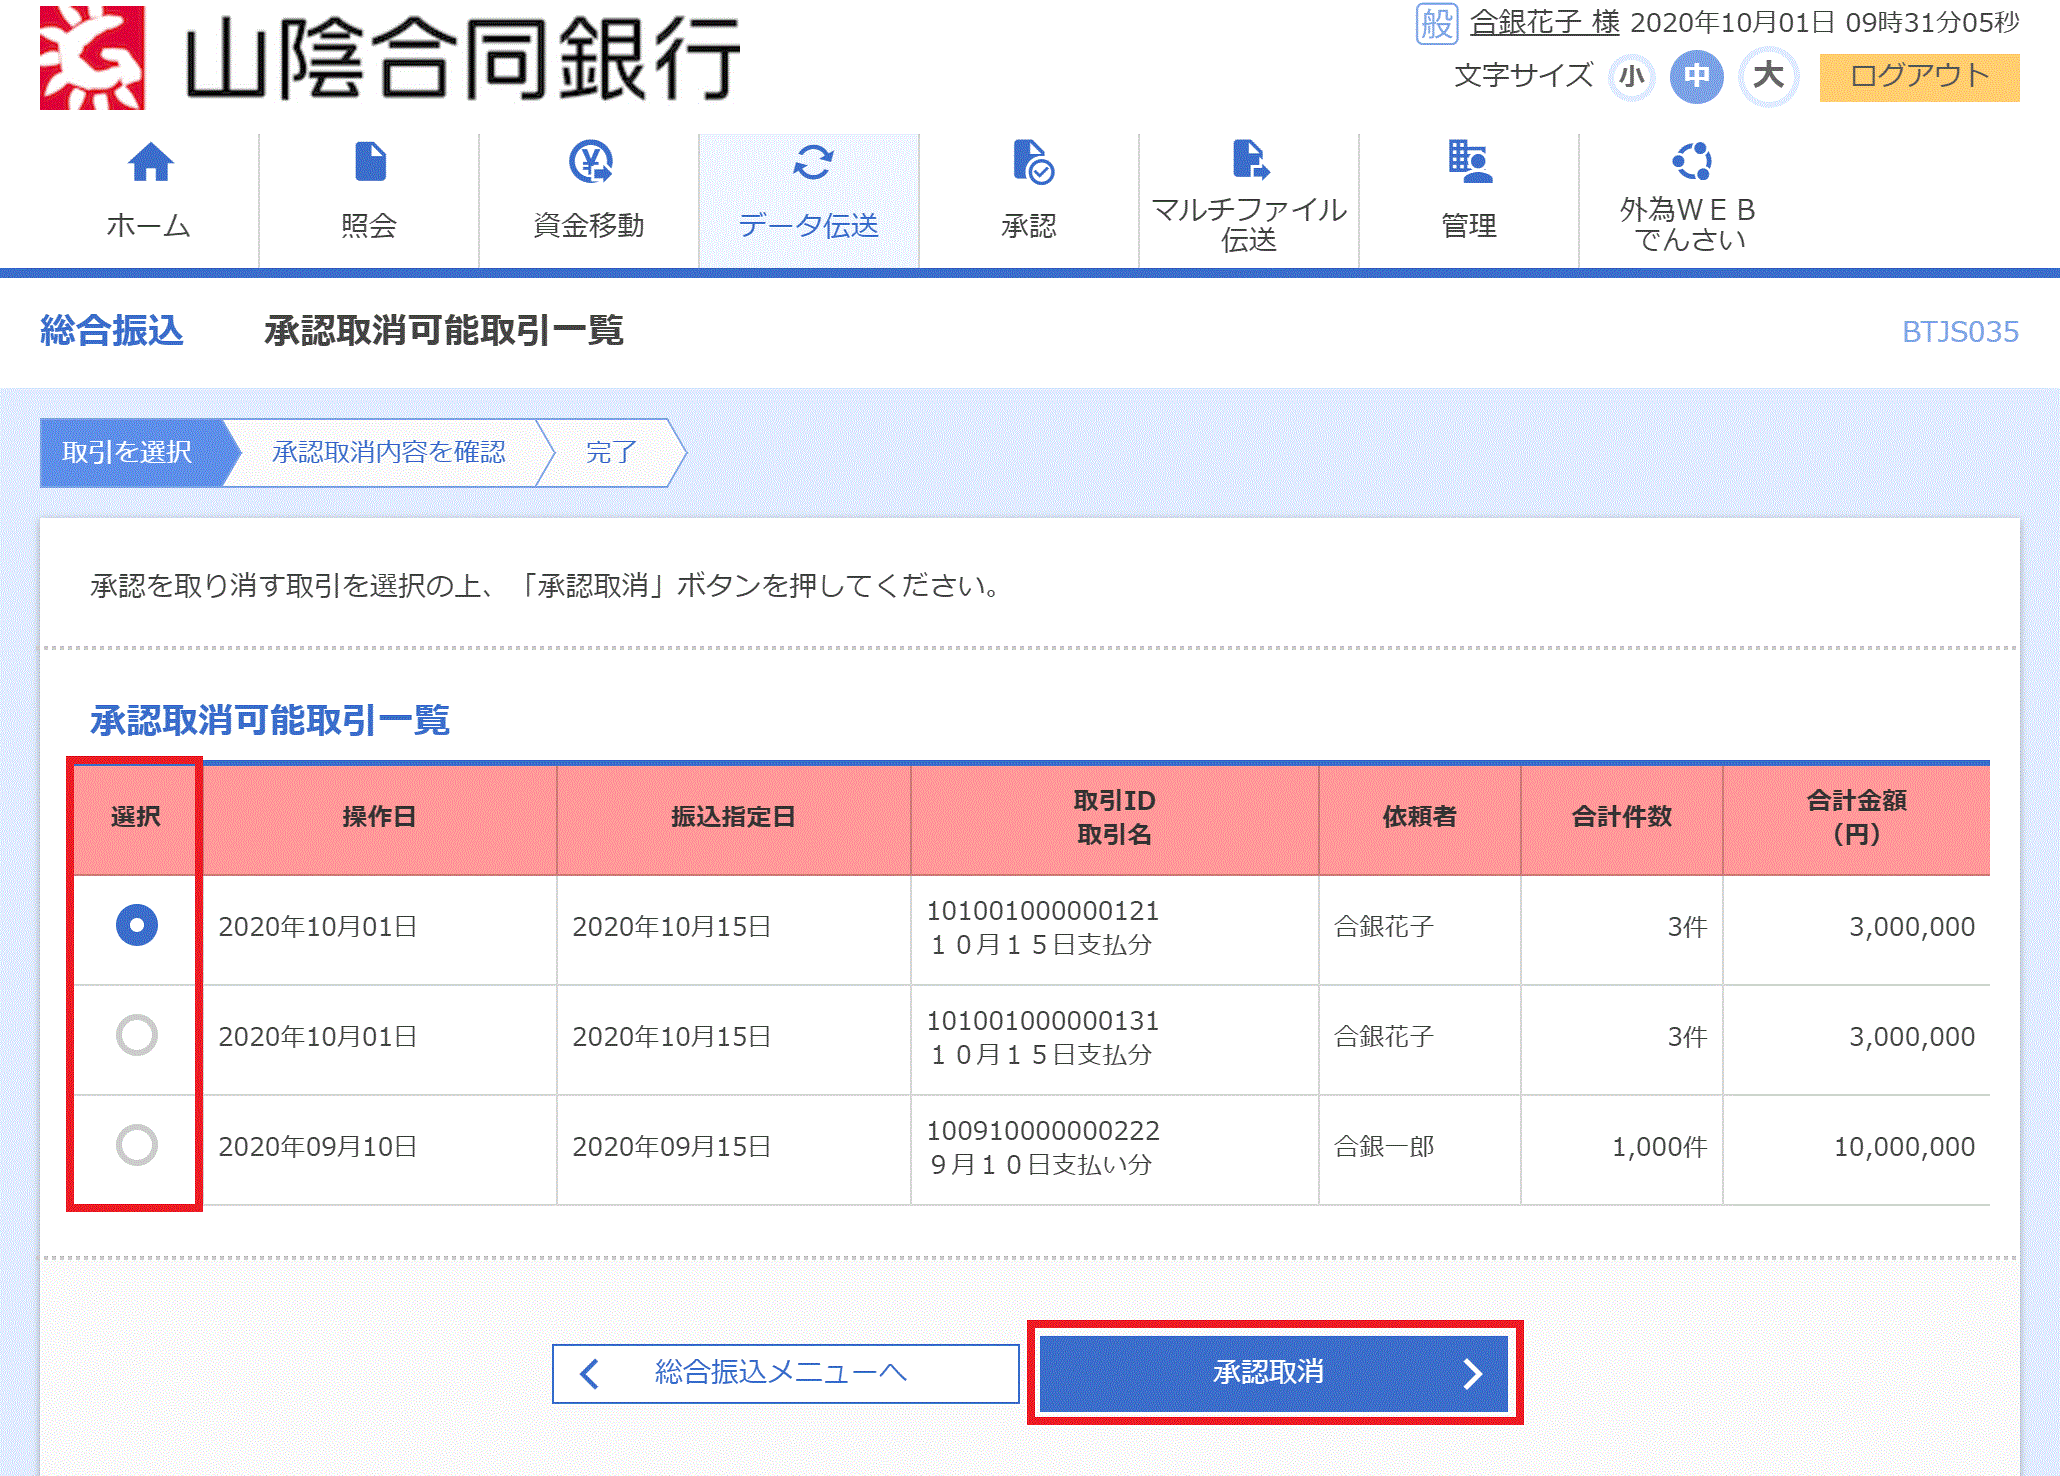Open the 照会 menu label

click(369, 226)
